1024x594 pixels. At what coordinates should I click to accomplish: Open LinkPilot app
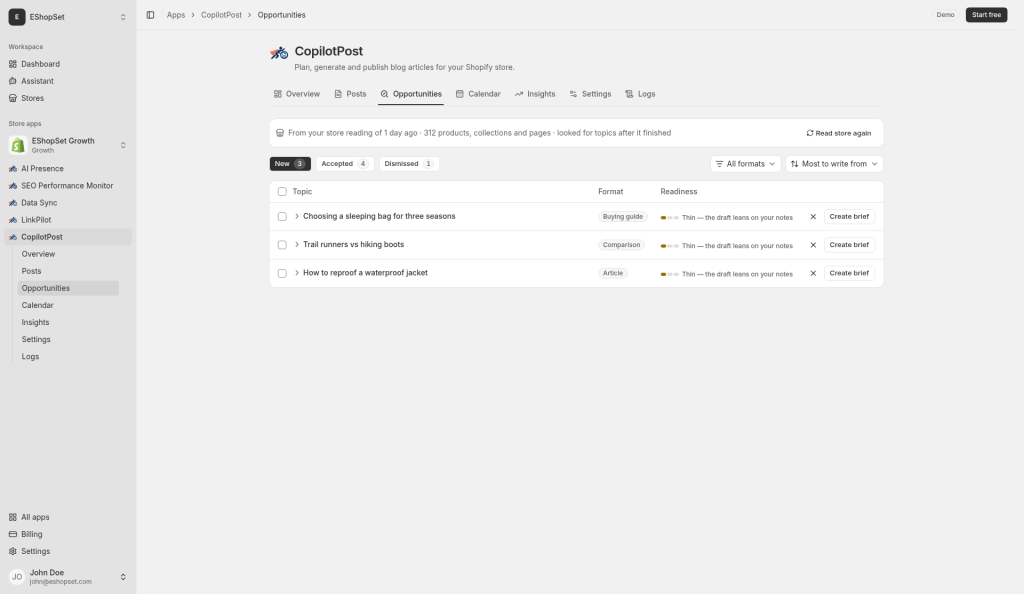(68, 220)
